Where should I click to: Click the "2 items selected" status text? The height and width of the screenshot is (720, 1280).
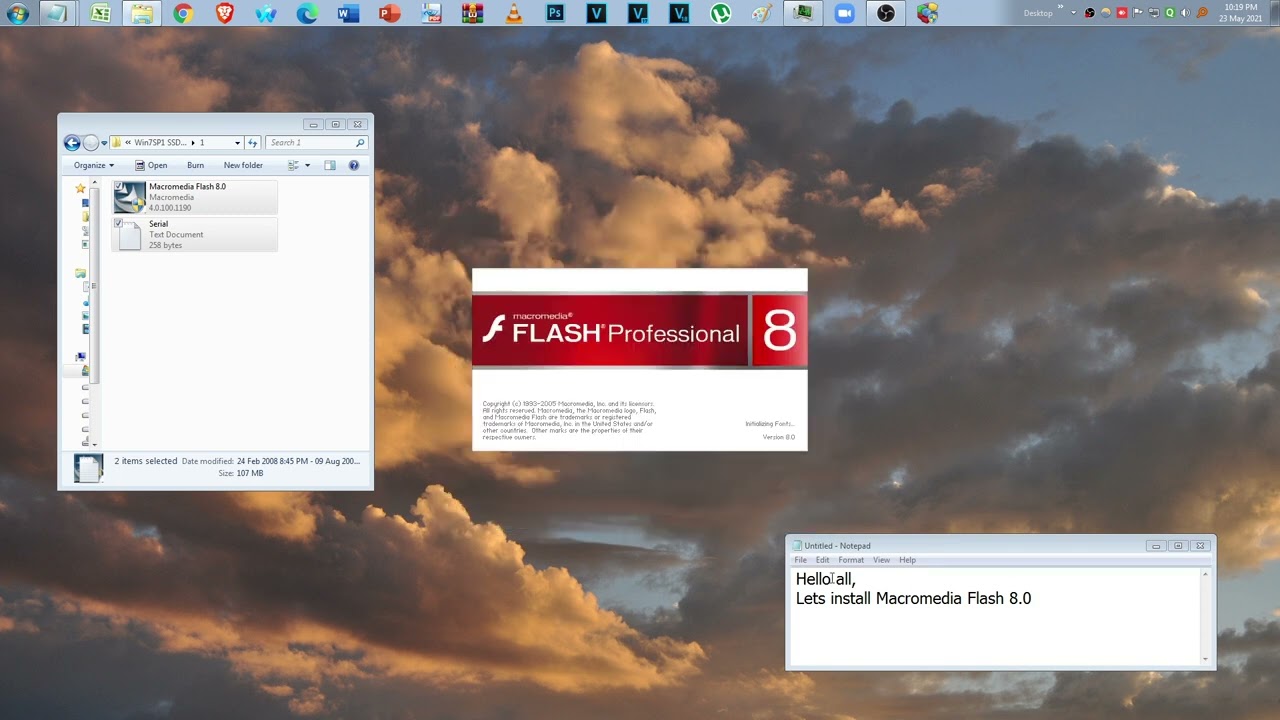tap(145, 461)
